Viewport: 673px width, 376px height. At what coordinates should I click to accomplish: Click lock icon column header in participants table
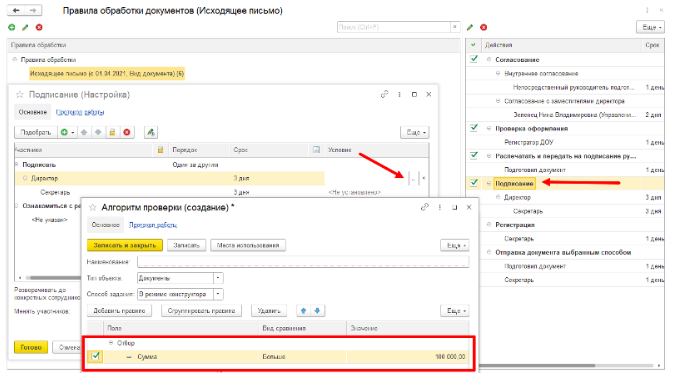click(161, 150)
